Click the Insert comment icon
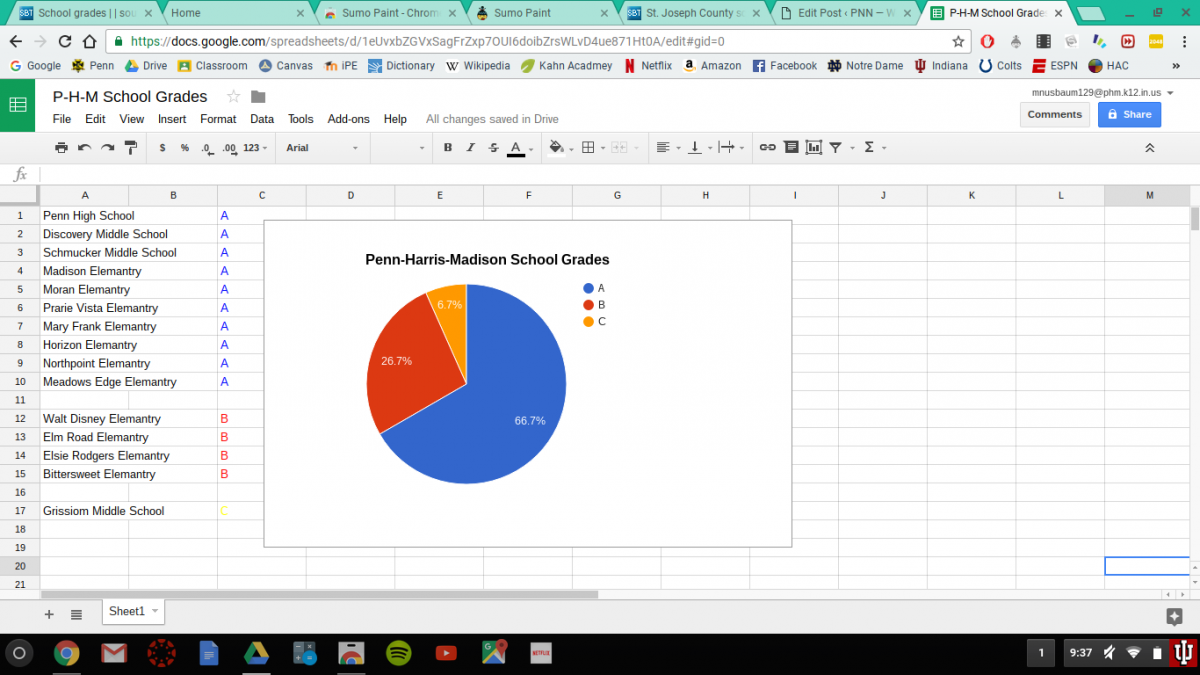This screenshot has width=1200, height=675. click(x=791, y=147)
